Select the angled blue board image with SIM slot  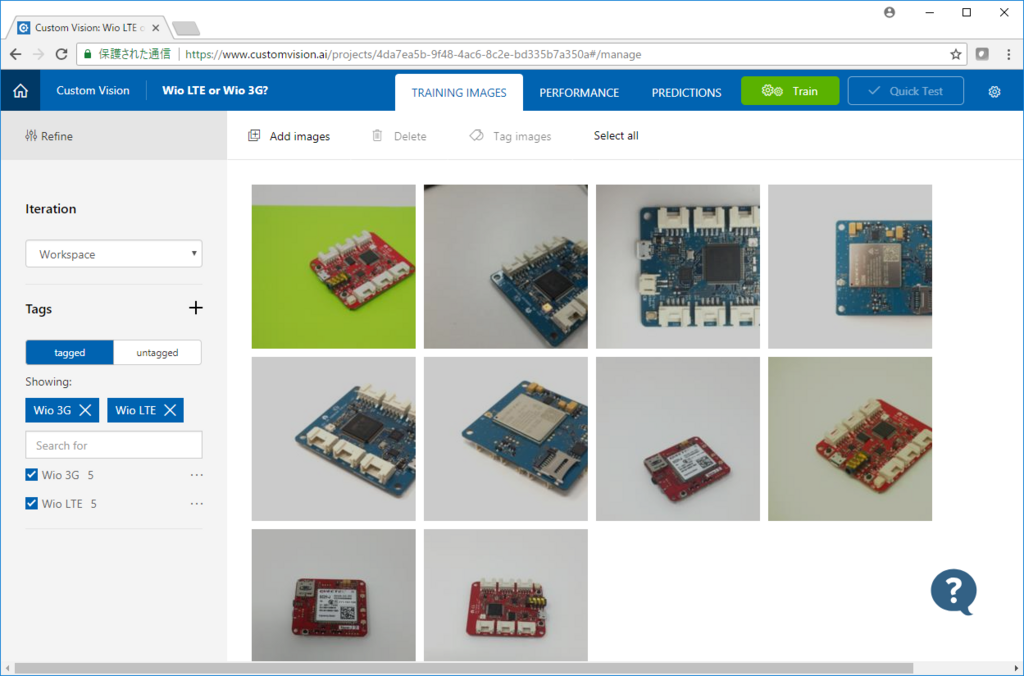[505, 439]
